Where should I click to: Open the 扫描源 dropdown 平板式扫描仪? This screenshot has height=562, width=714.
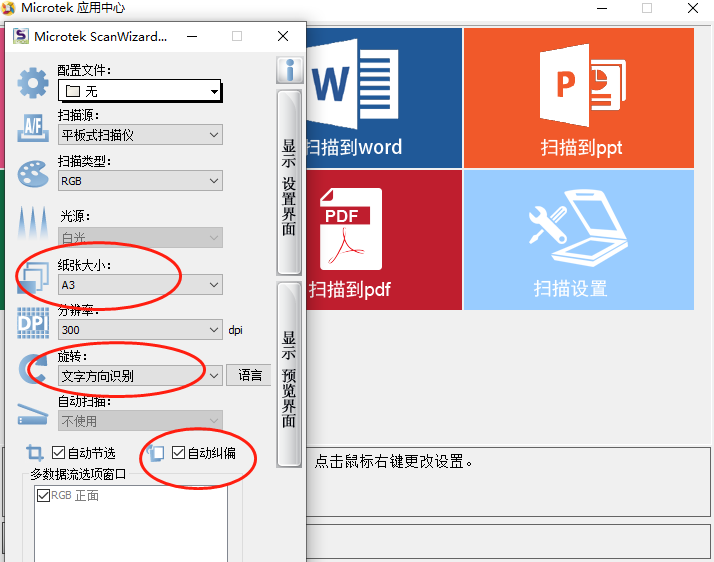tap(140, 135)
